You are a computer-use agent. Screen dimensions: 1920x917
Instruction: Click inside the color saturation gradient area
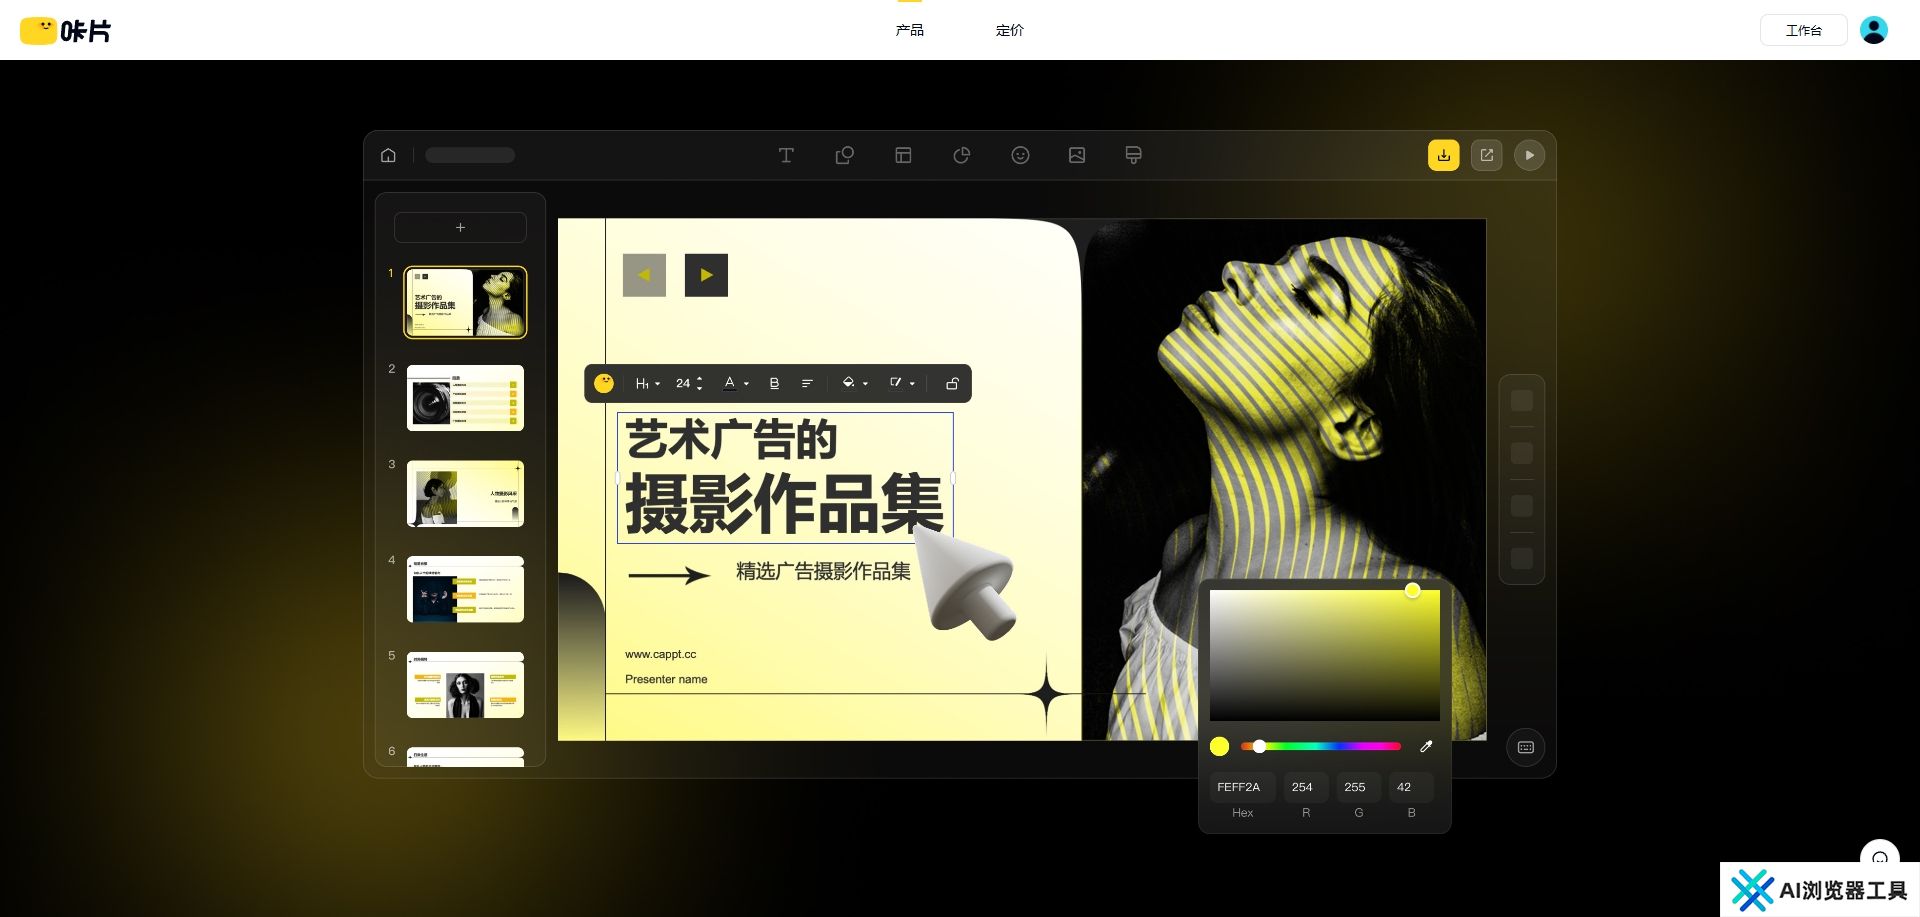point(1325,655)
